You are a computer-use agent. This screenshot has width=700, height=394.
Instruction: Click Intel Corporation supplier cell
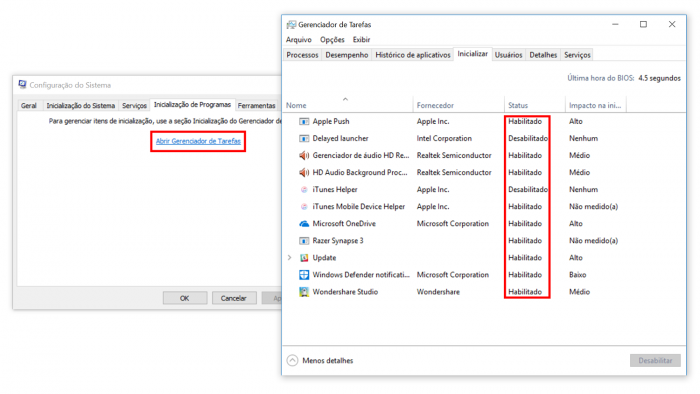(444, 138)
